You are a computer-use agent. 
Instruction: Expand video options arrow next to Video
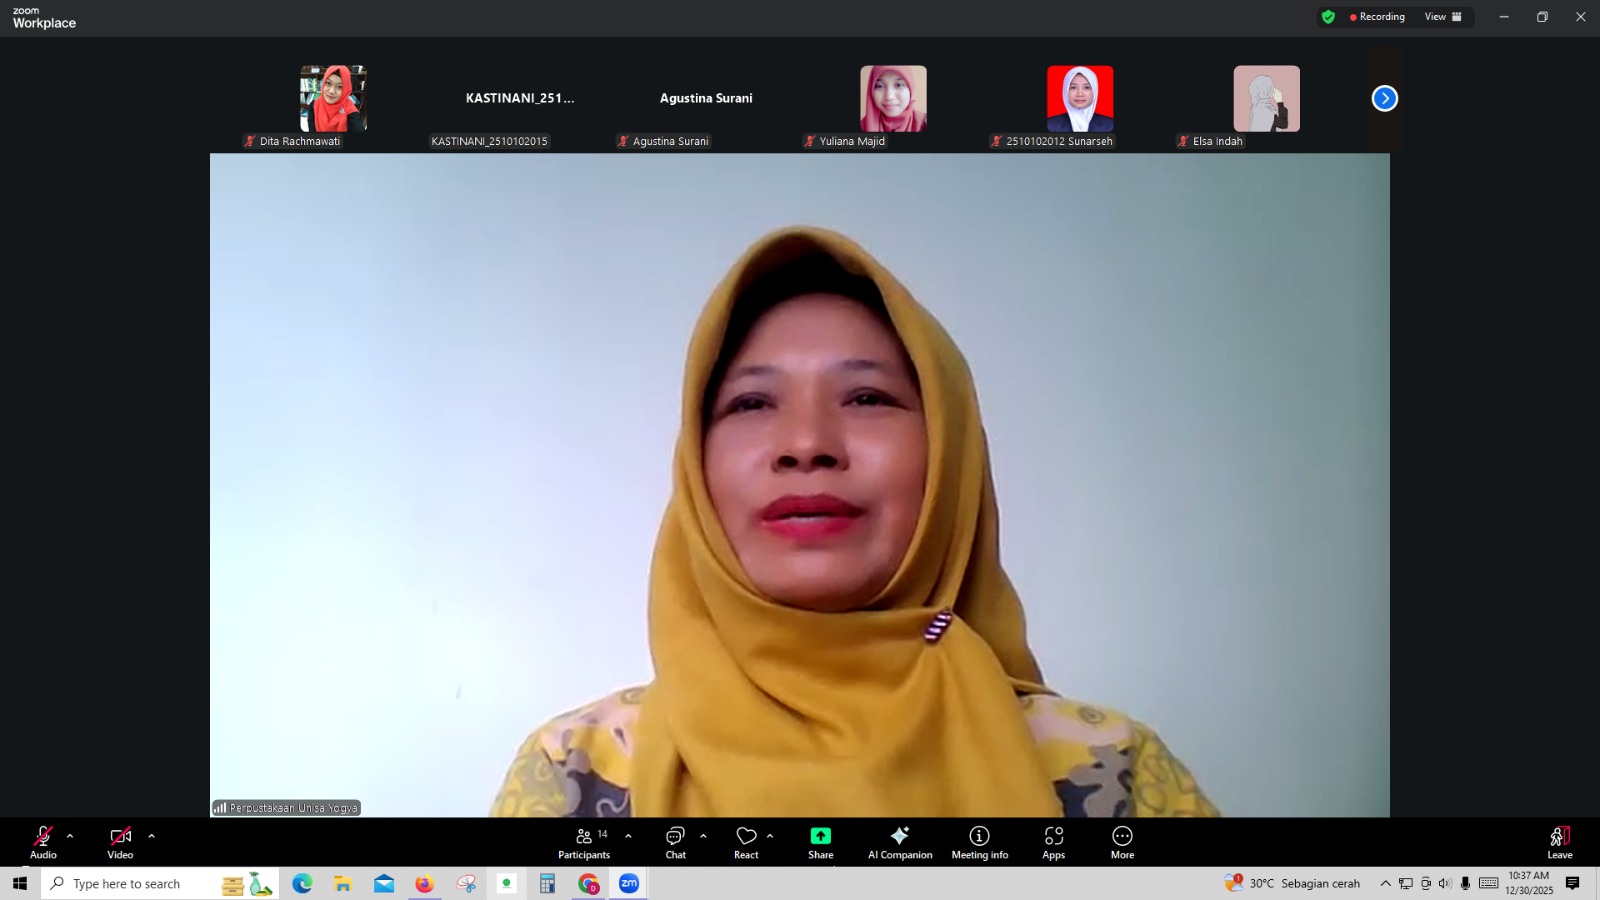151,836
